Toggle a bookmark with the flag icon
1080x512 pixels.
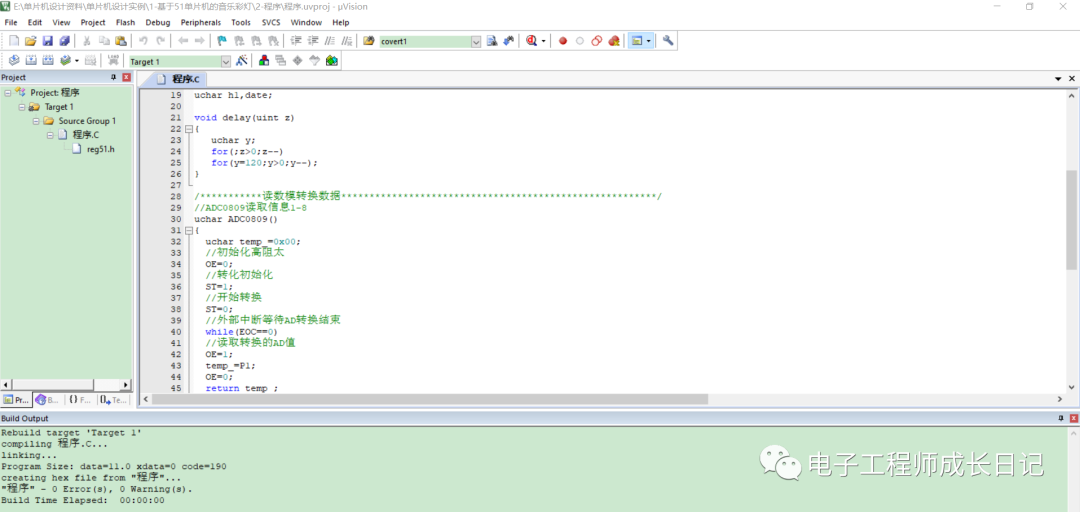222,41
